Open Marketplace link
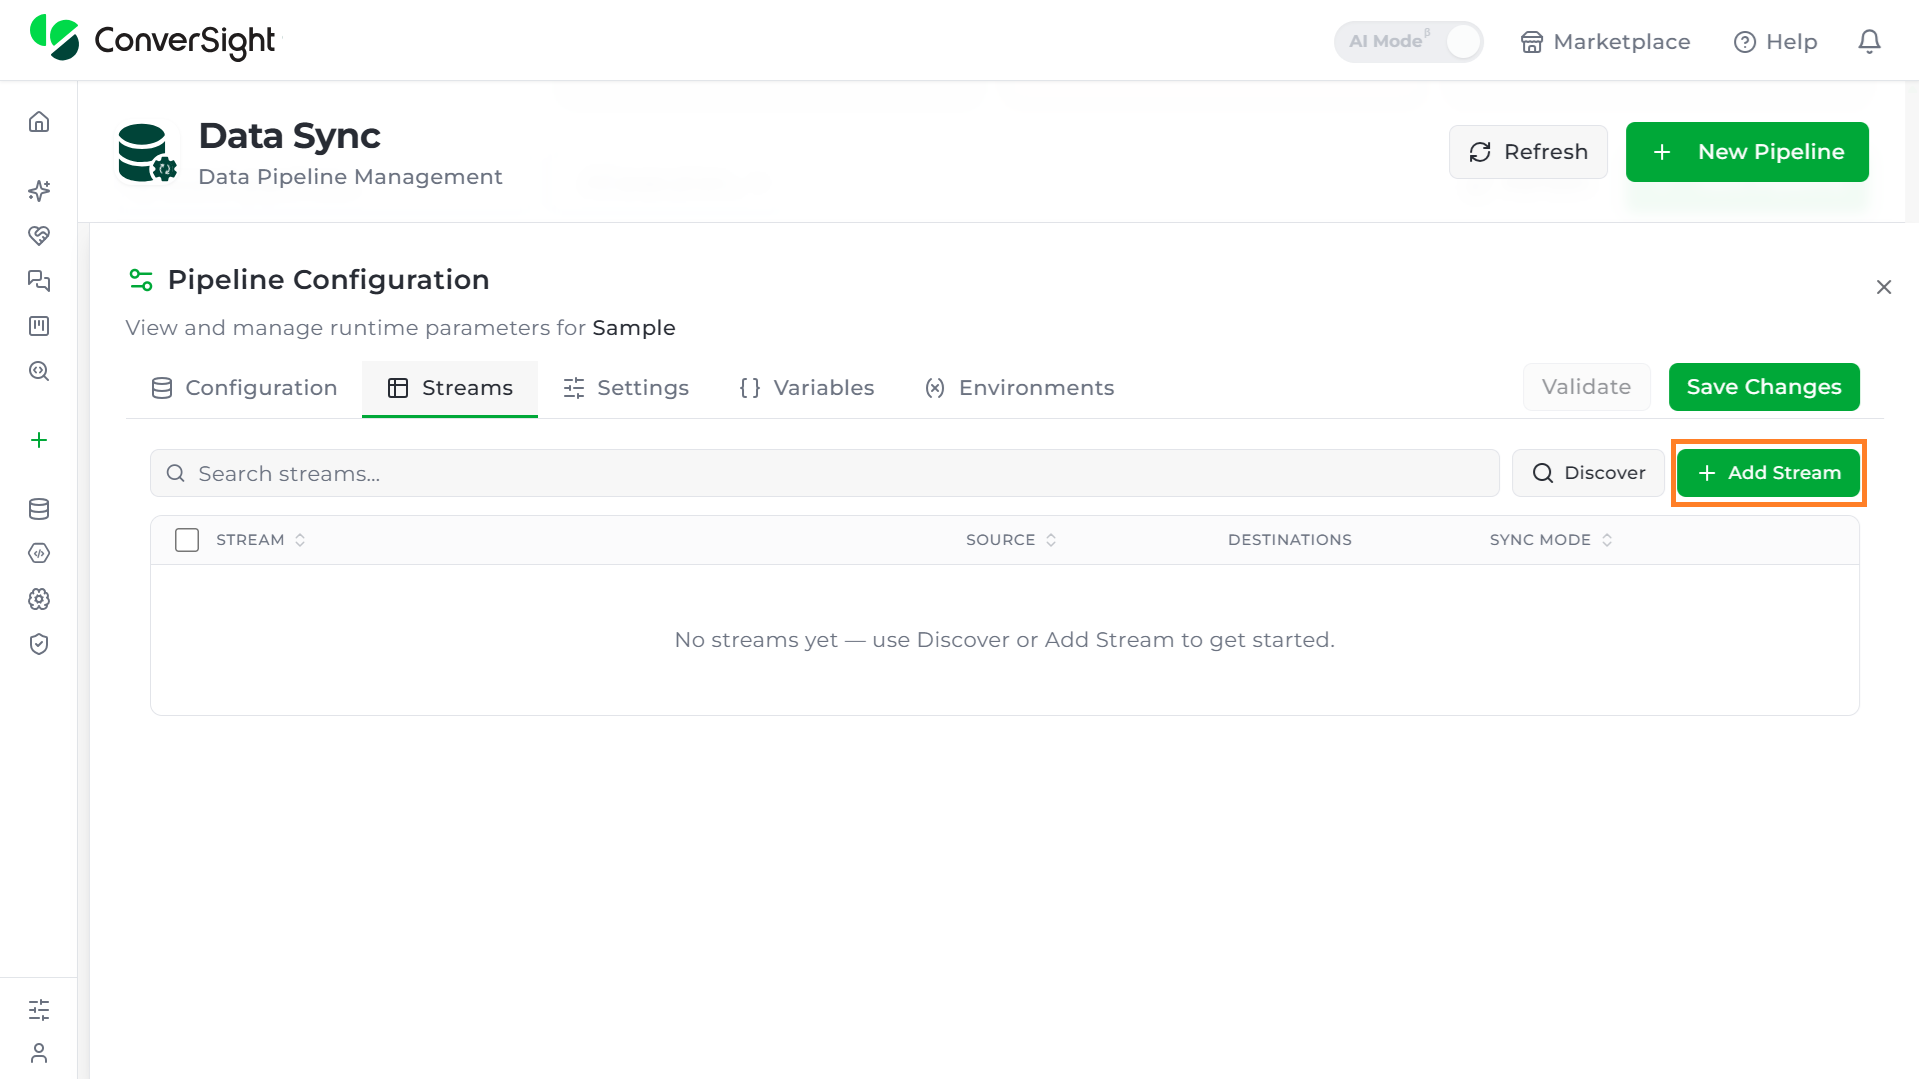The height and width of the screenshot is (1079, 1919). [x=1605, y=42]
